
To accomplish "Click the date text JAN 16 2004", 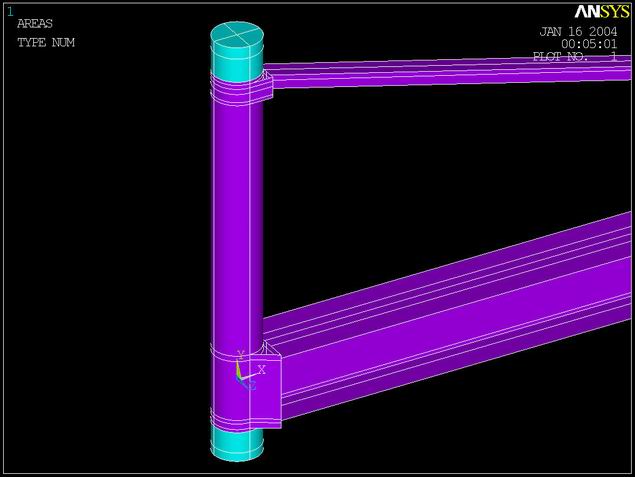I will pos(578,32).
